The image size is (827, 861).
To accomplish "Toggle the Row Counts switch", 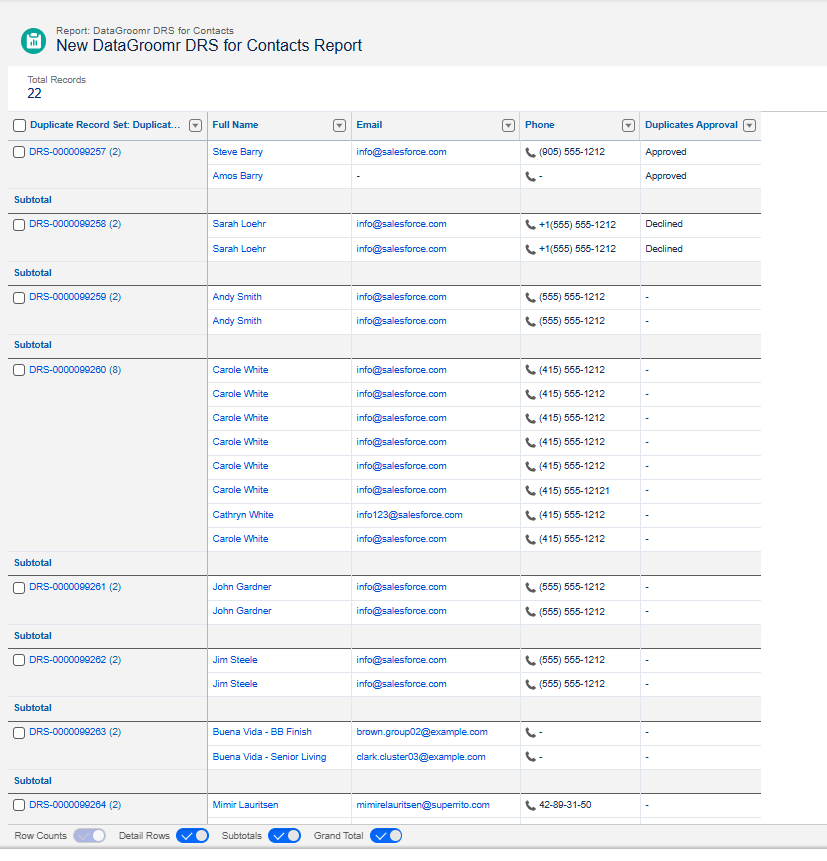I will [90, 836].
